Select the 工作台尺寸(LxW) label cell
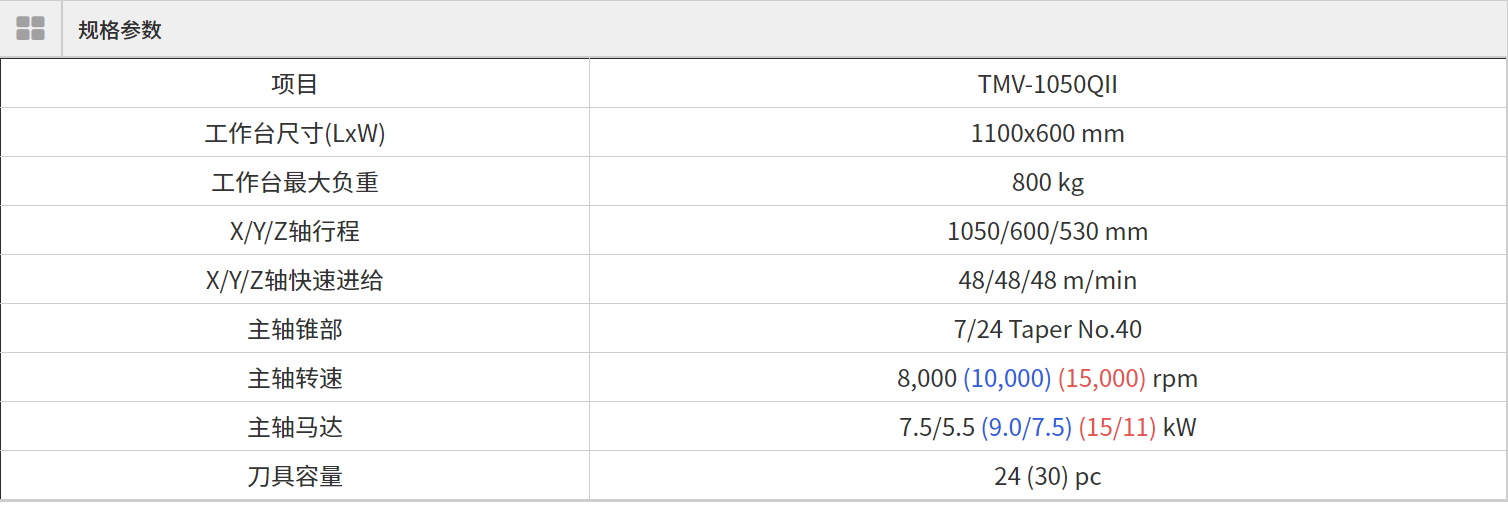 click(294, 134)
